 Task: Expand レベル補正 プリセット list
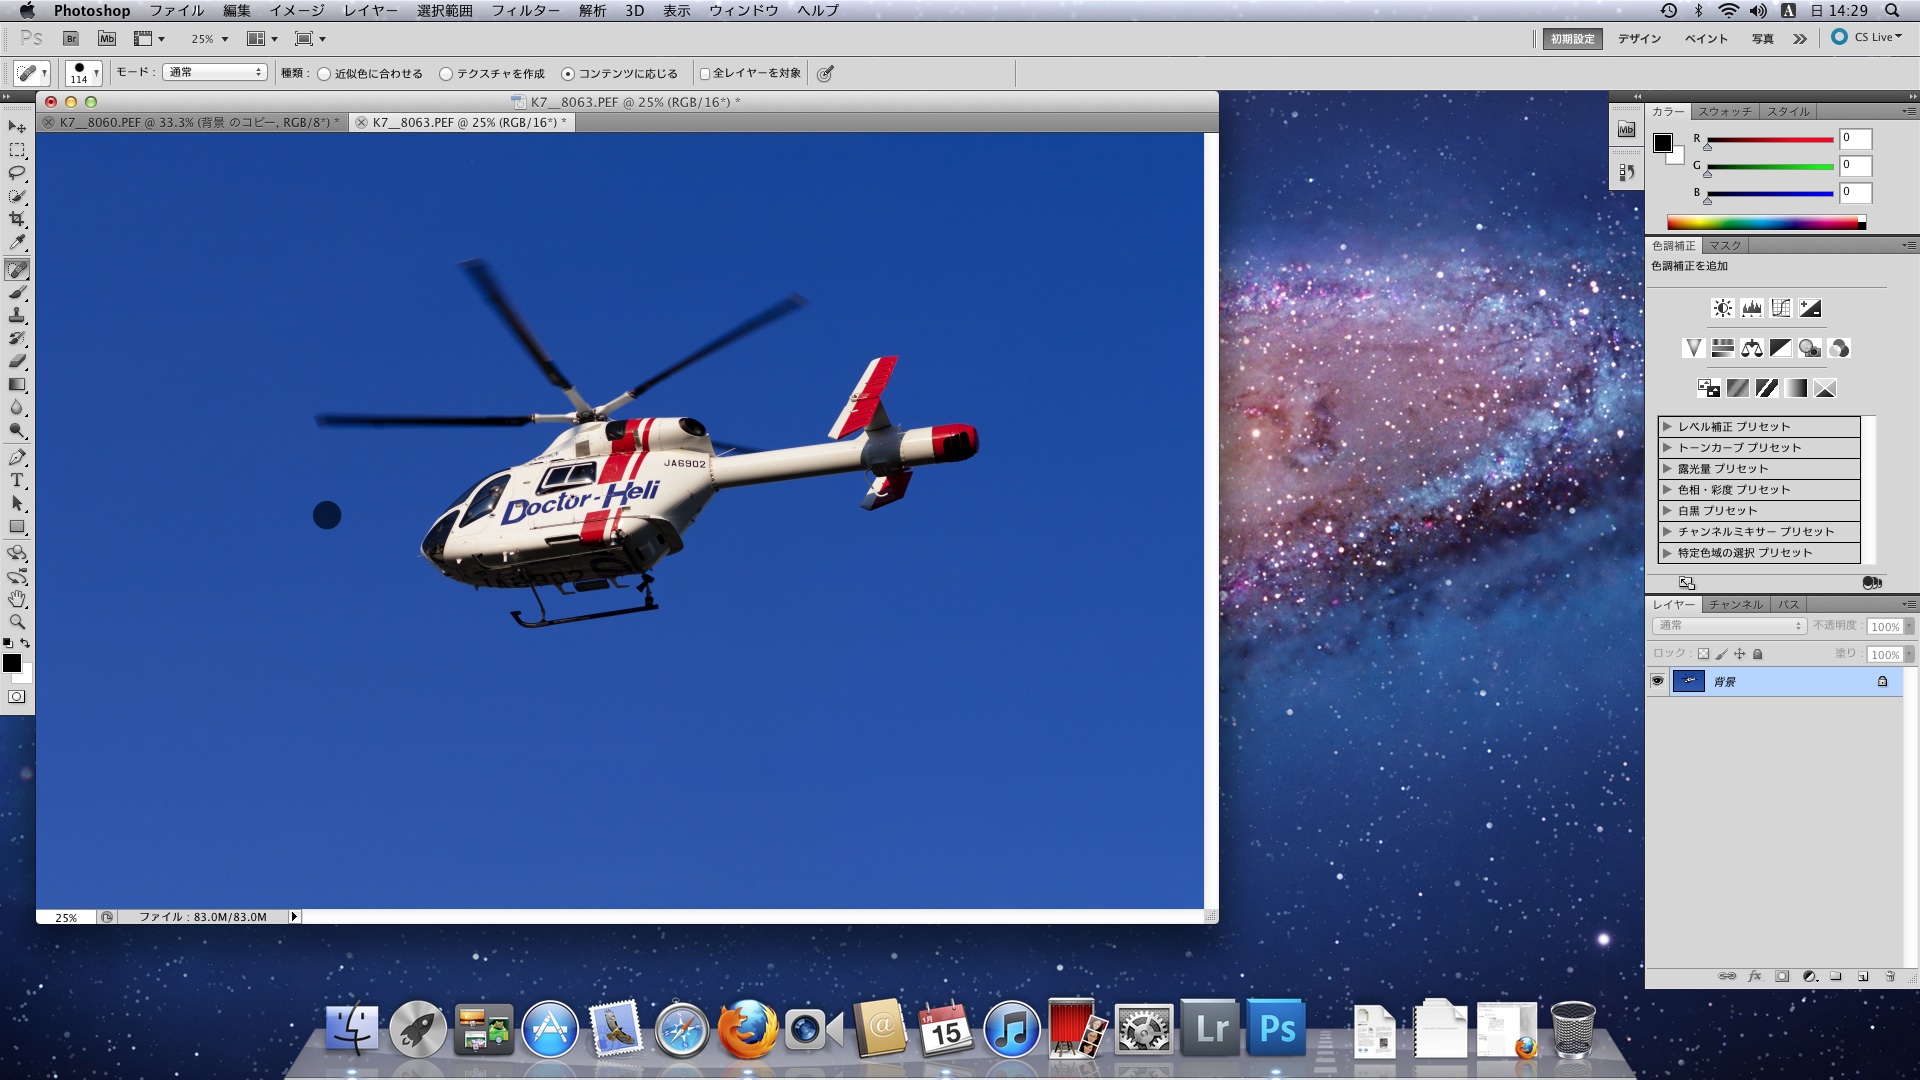tap(1667, 427)
